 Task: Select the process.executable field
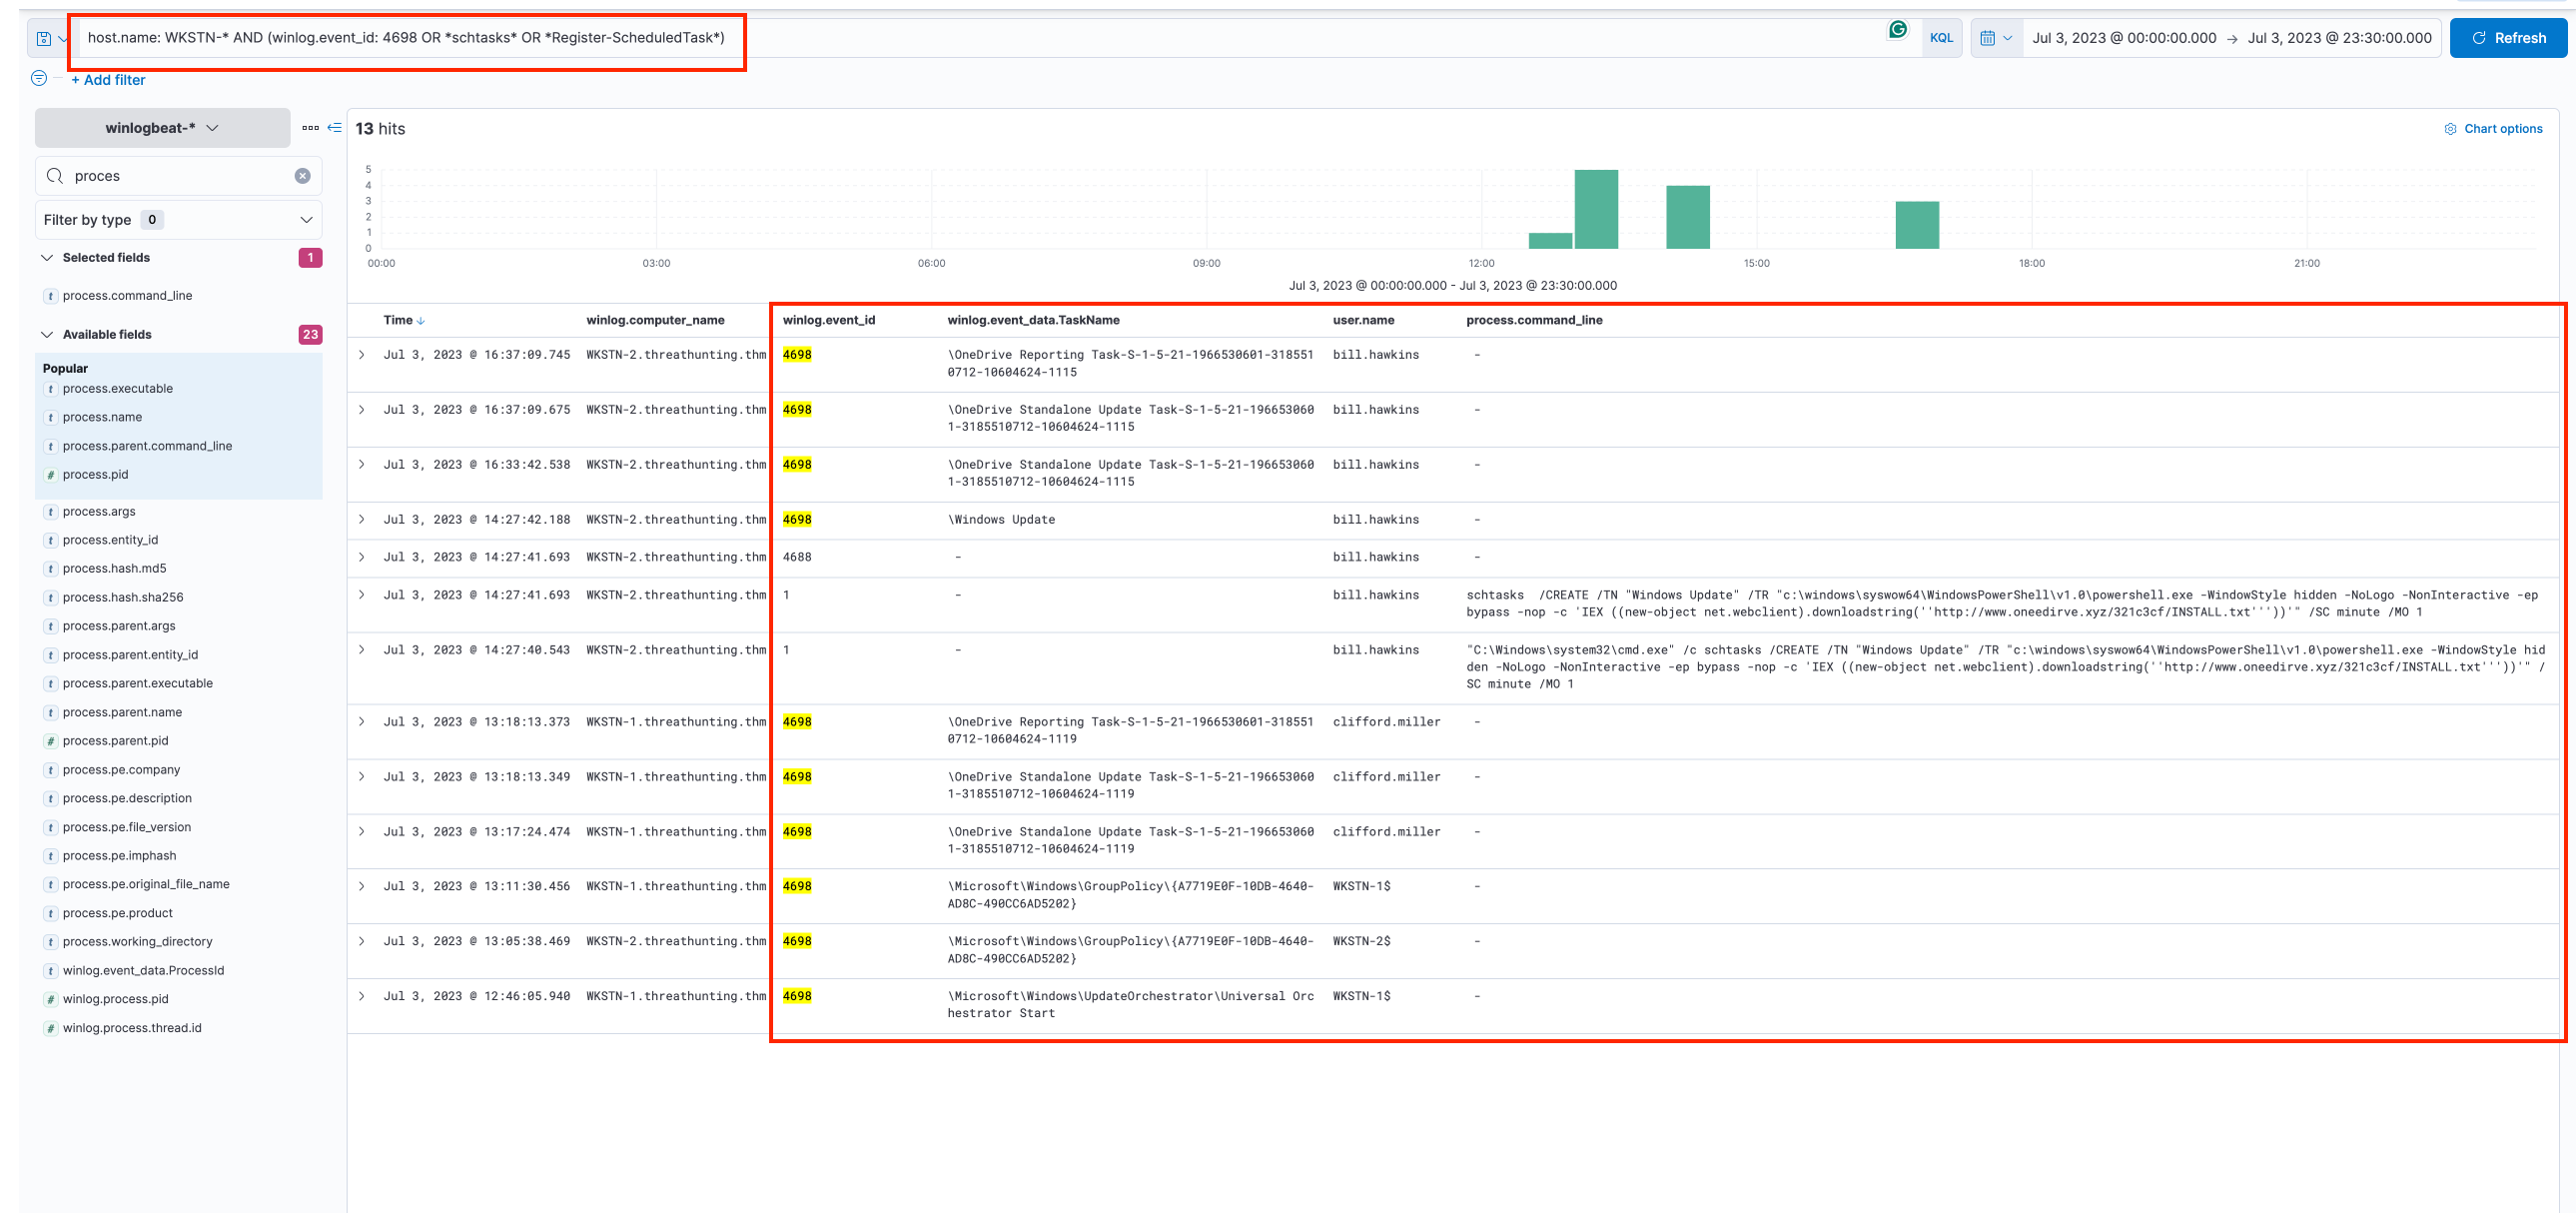tap(118, 389)
